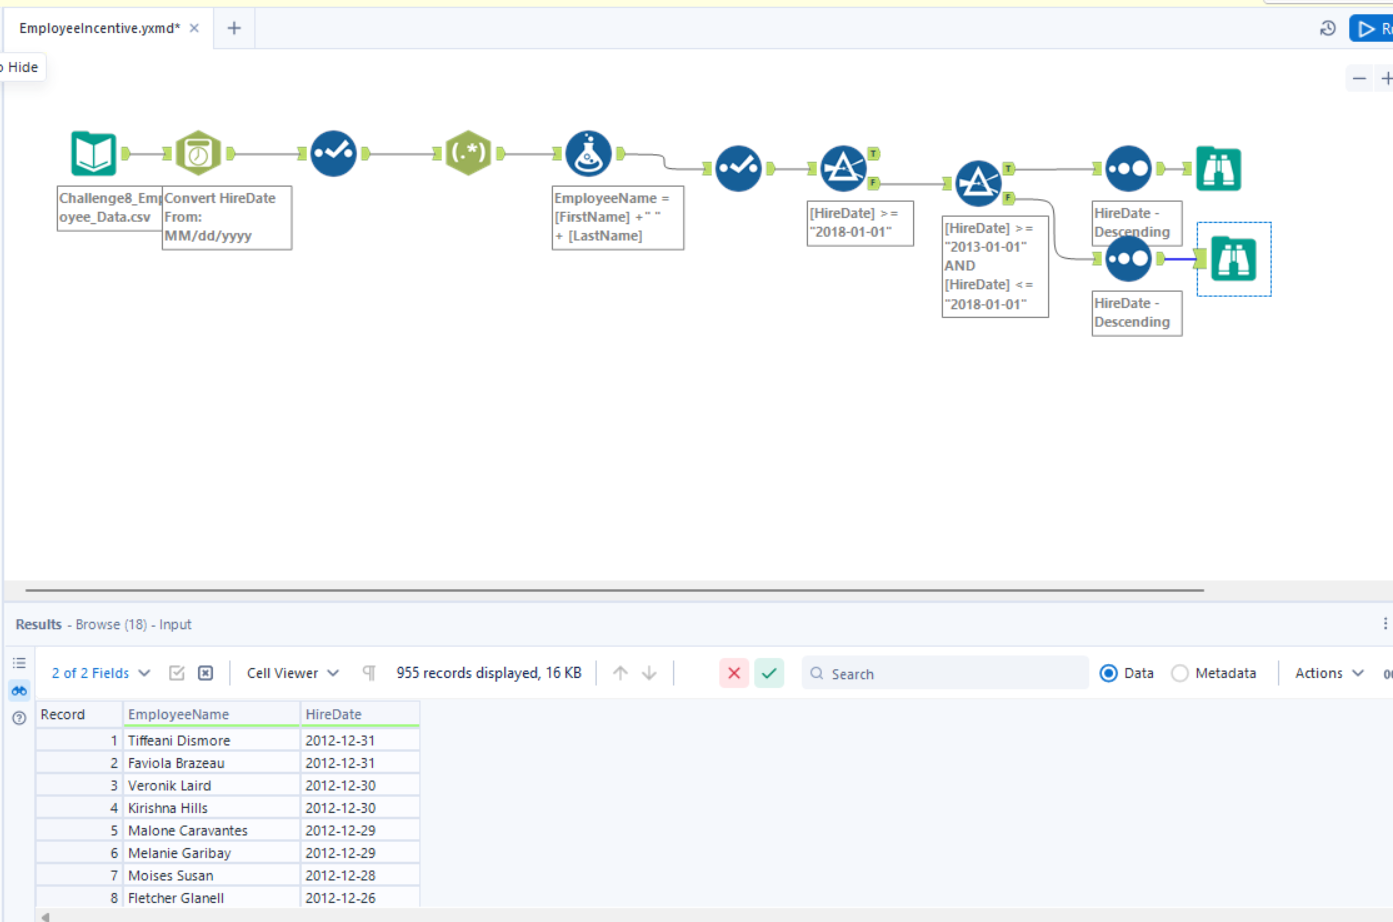Click cell Malone Caravantes
This screenshot has width=1393, height=922.
211,830
